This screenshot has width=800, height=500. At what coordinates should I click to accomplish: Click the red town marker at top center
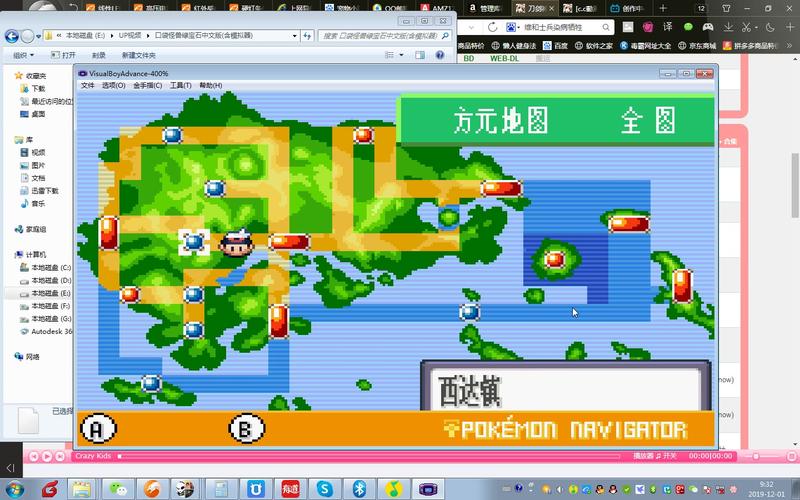click(x=363, y=135)
